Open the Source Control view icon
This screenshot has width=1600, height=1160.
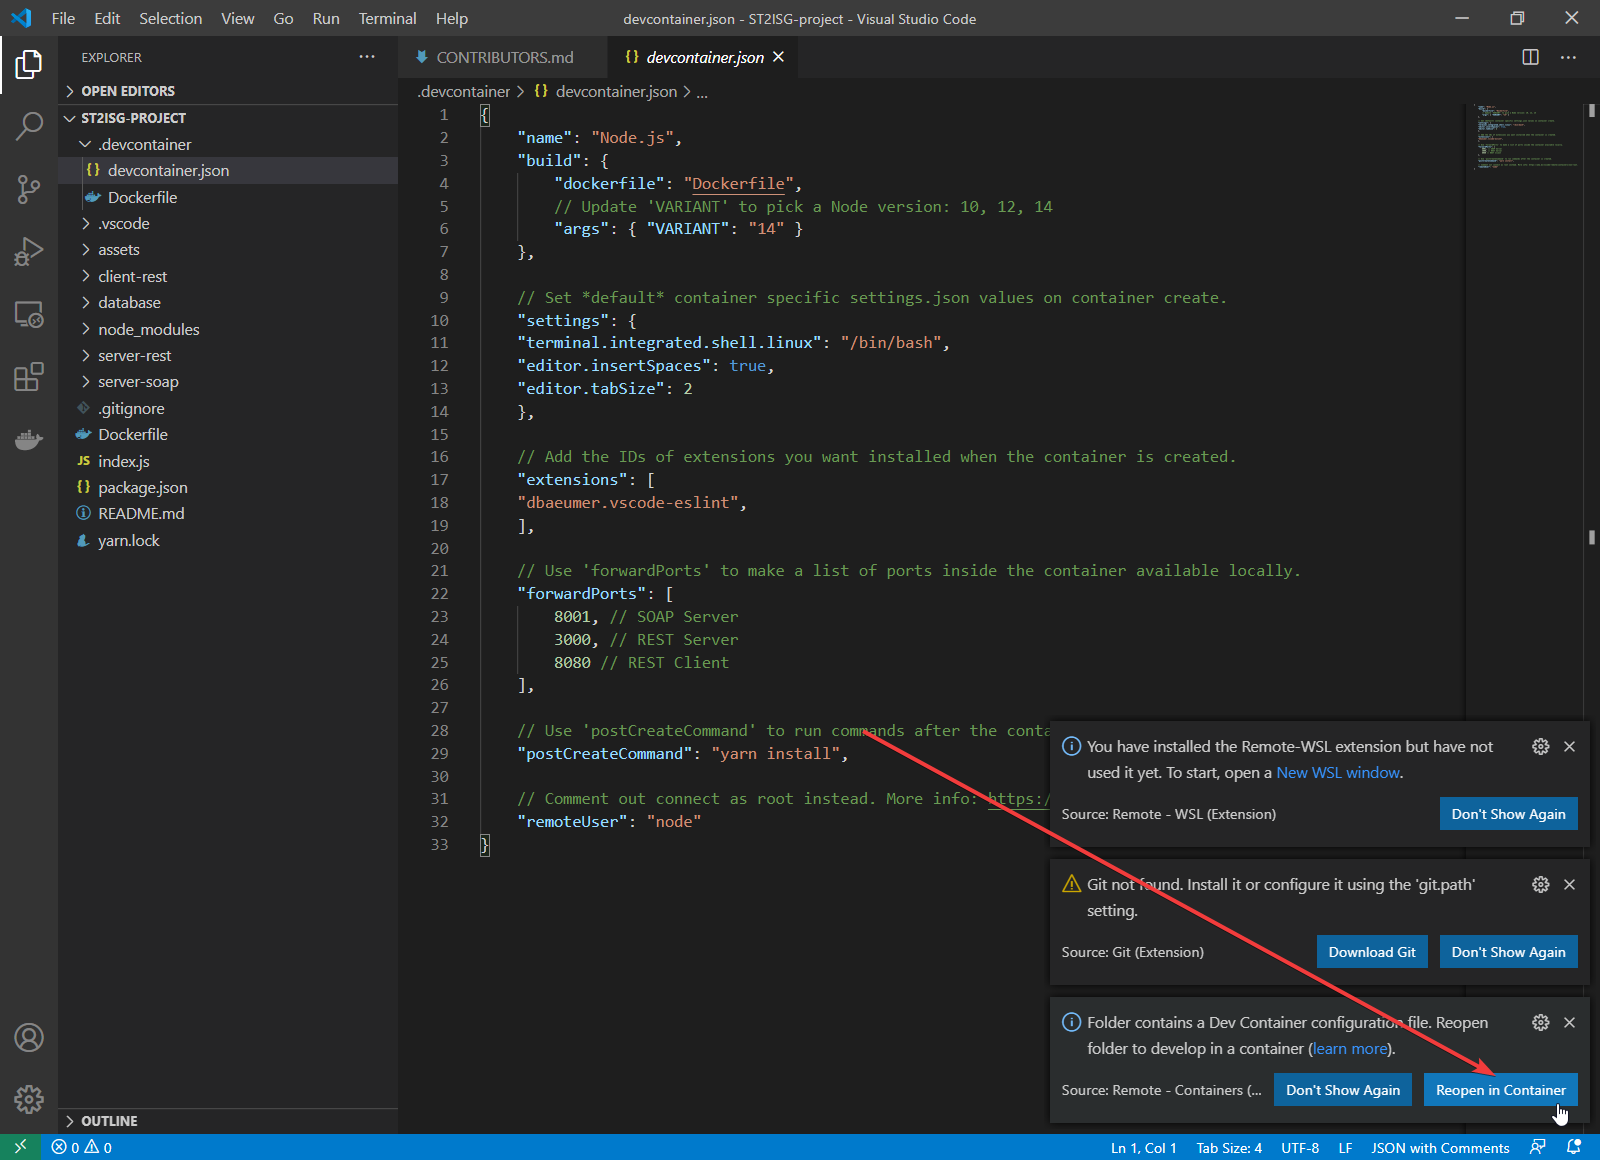pos(29,189)
